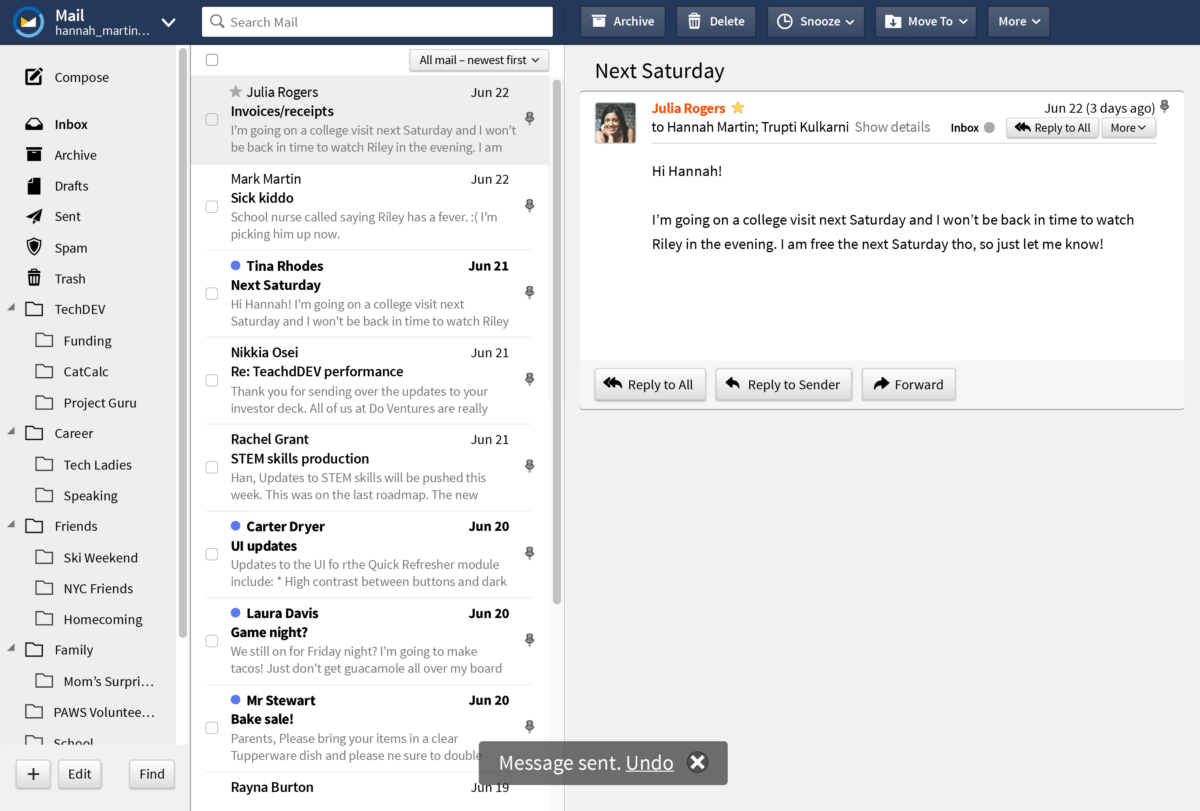The height and width of the screenshot is (811, 1200).
Task: Go to the Spam folder
Action: pos(70,247)
